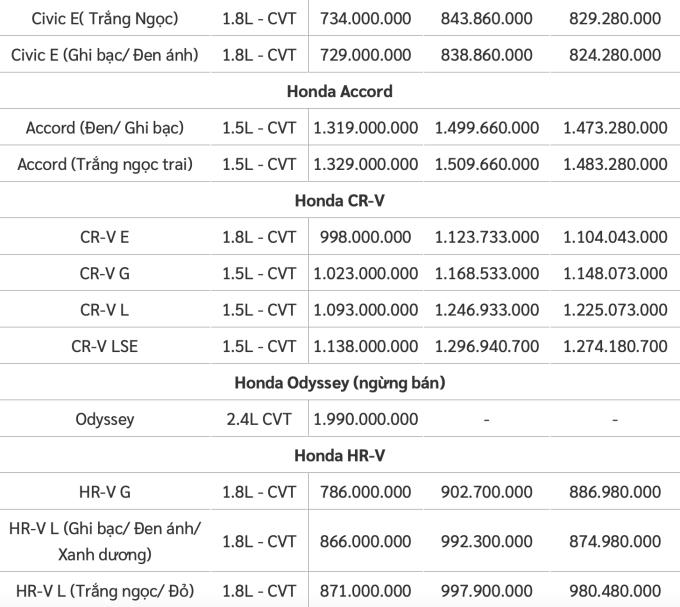Screen dimensions: 680x607
Task: Click the Honda CR-V section header
Action: 339,201
